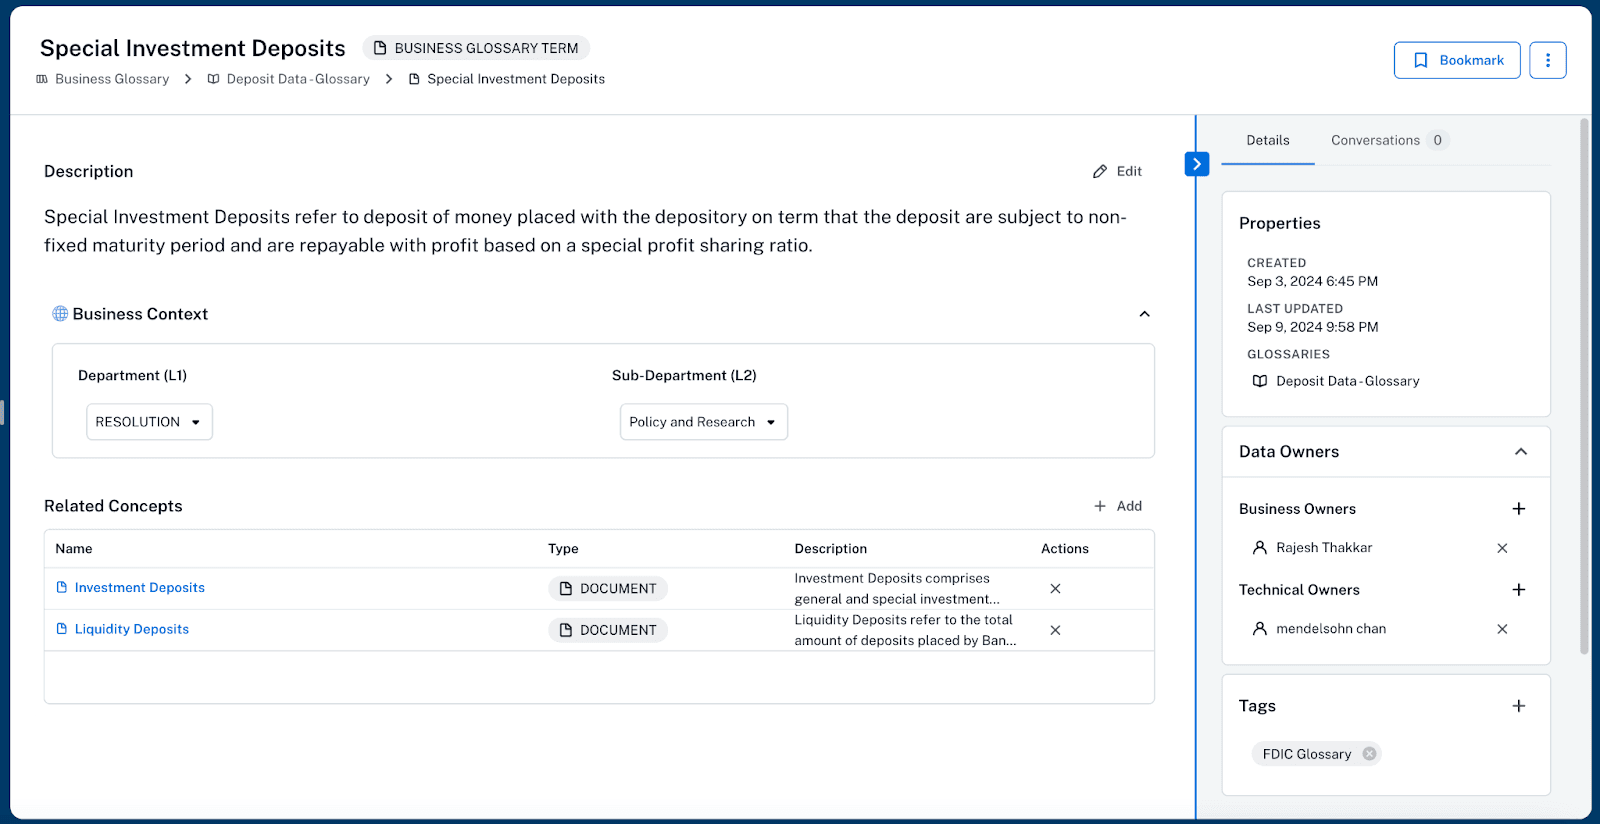1600x824 pixels.
Task: Delete the FDIC Glossary tag
Action: coord(1369,754)
